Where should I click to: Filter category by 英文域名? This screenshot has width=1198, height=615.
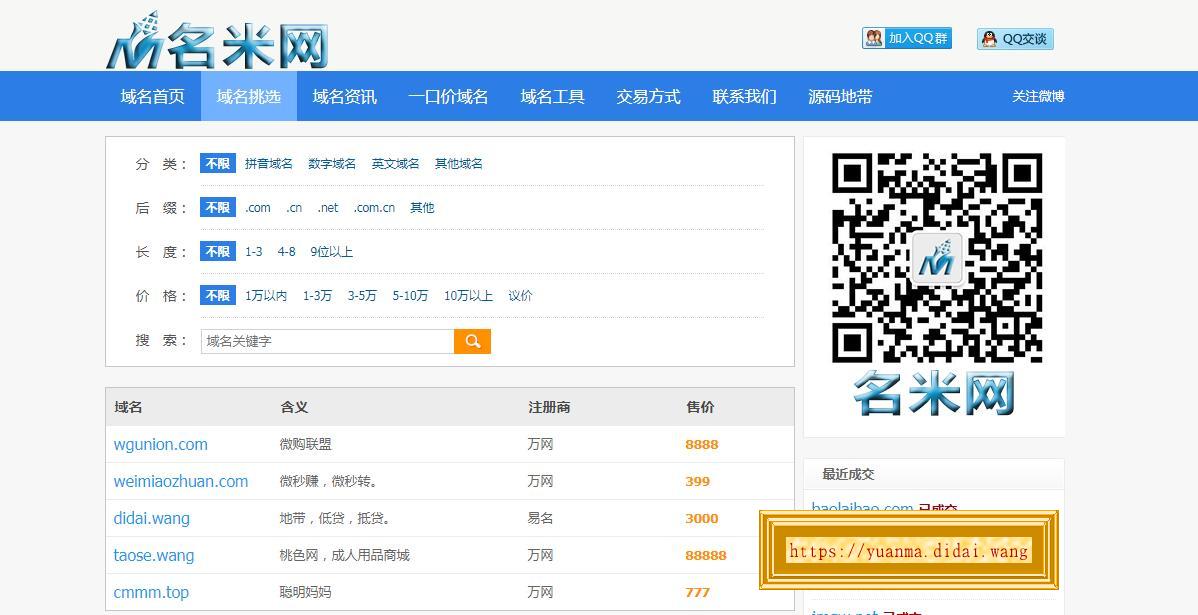396,163
